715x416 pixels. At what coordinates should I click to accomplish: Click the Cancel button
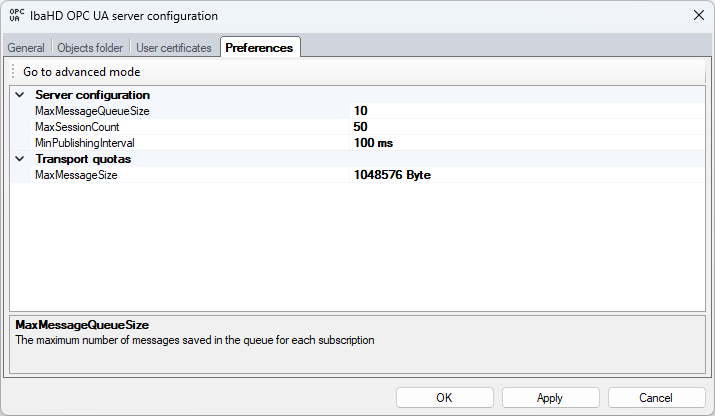tap(656, 397)
